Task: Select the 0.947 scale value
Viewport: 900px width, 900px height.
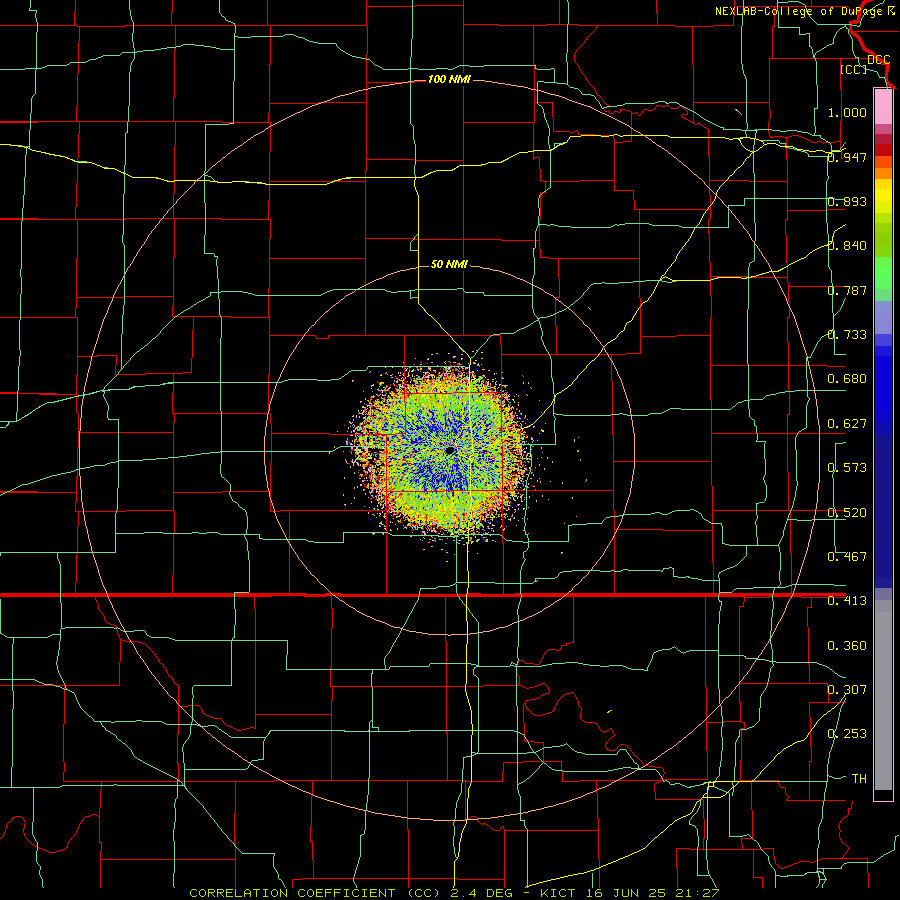Action: [847, 157]
